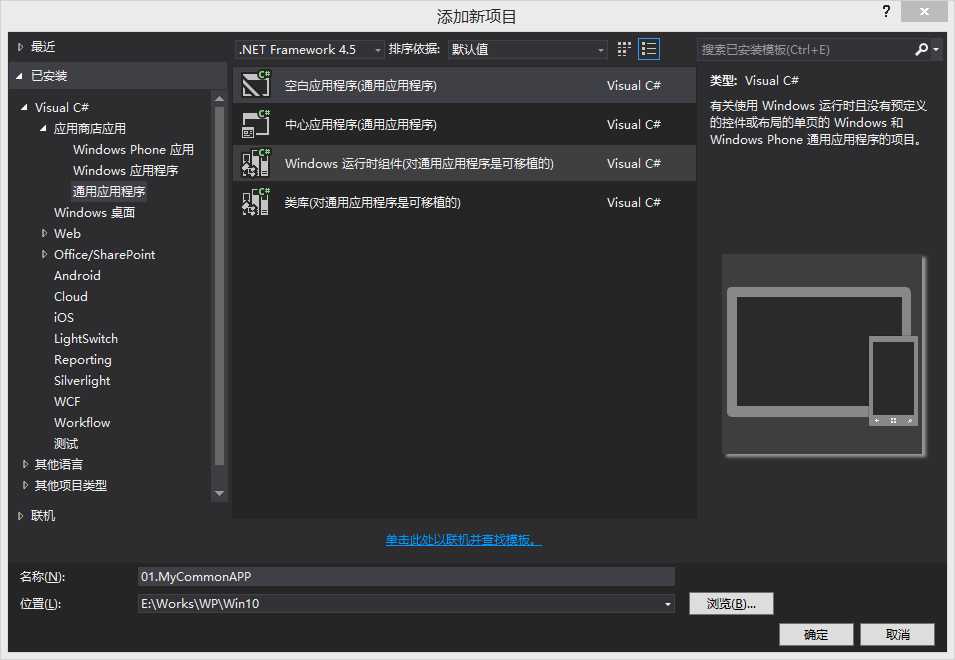This screenshot has width=955, height=660.
Task: Select the Hub app template icon
Action: pyautogui.click(x=256, y=124)
